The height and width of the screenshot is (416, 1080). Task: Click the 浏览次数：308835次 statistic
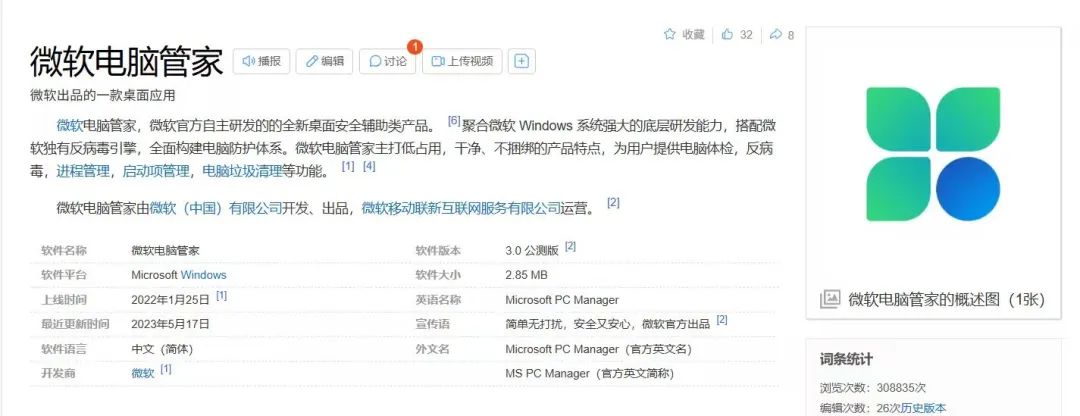point(873,388)
